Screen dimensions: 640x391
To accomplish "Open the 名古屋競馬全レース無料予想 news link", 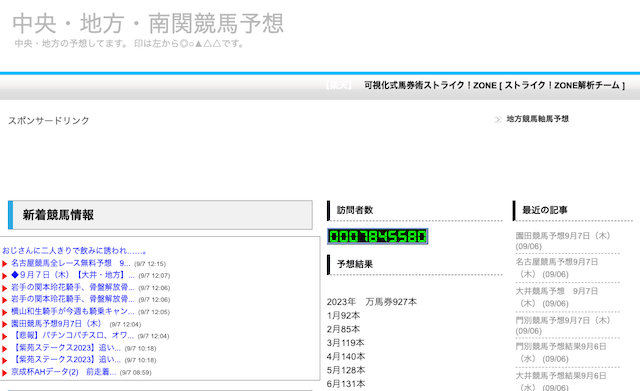I will tap(71, 263).
